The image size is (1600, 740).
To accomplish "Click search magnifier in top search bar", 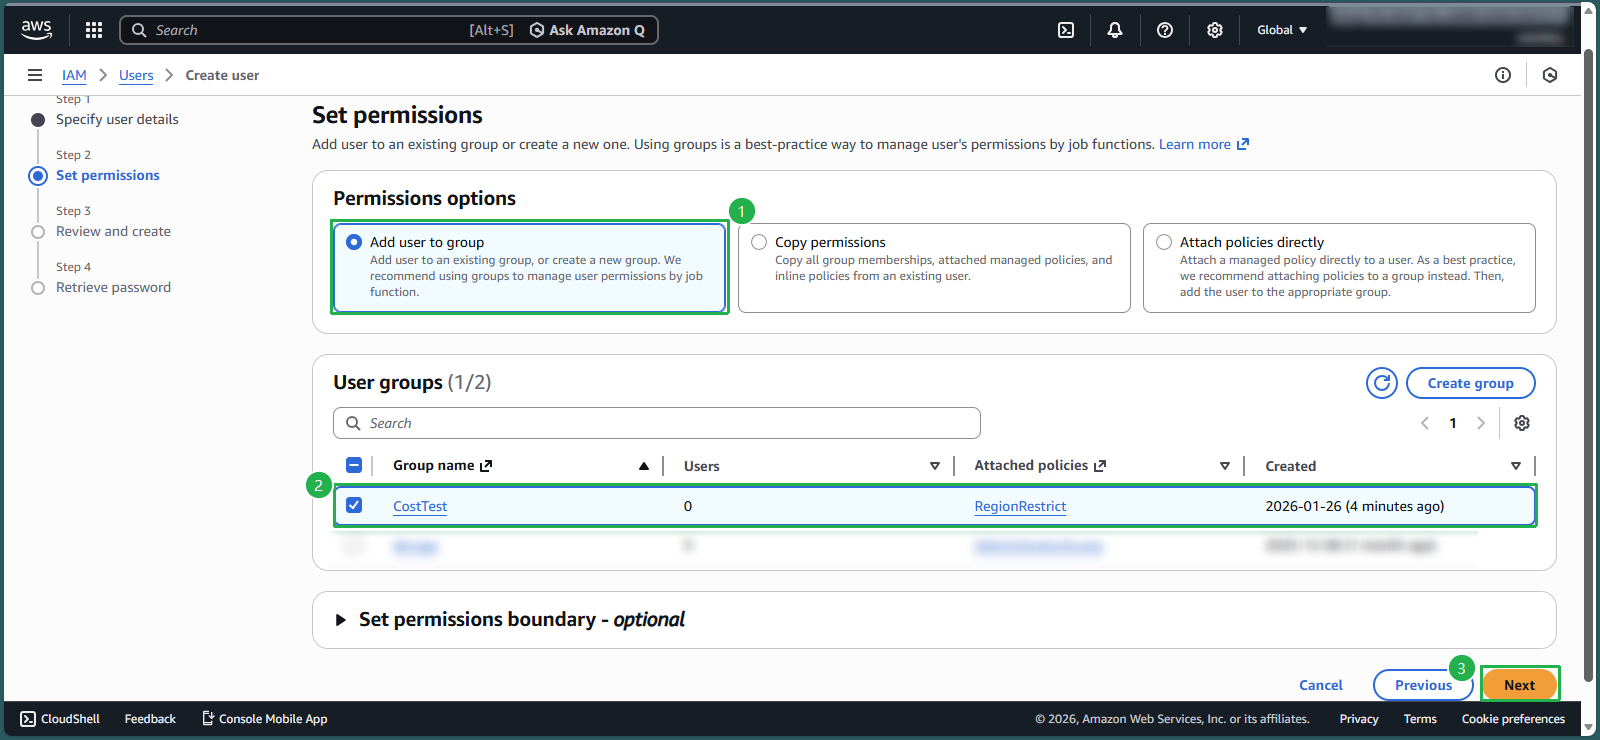I will (139, 30).
